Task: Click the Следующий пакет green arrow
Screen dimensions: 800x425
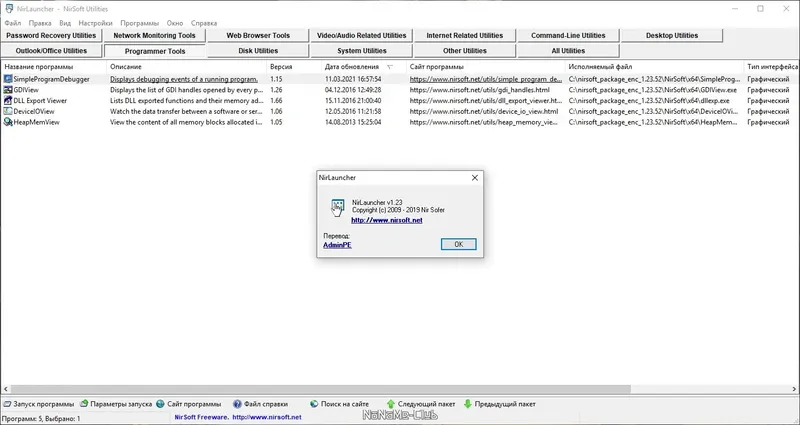Action: click(391, 404)
